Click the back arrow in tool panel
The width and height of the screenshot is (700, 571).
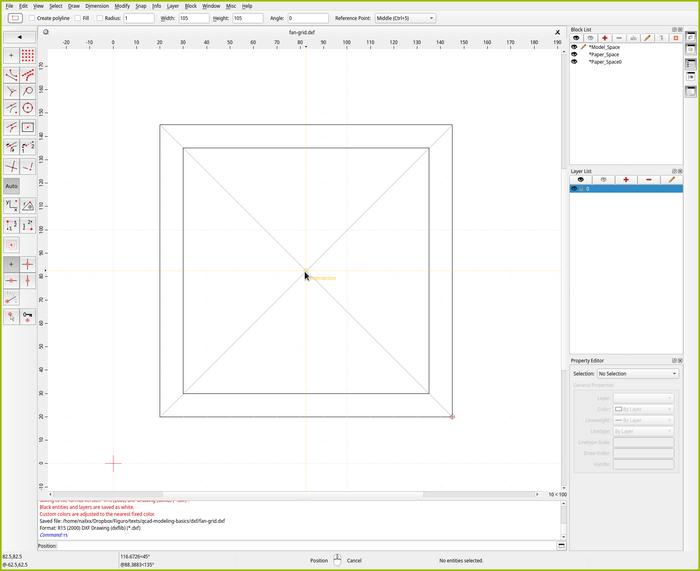(19, 37)
